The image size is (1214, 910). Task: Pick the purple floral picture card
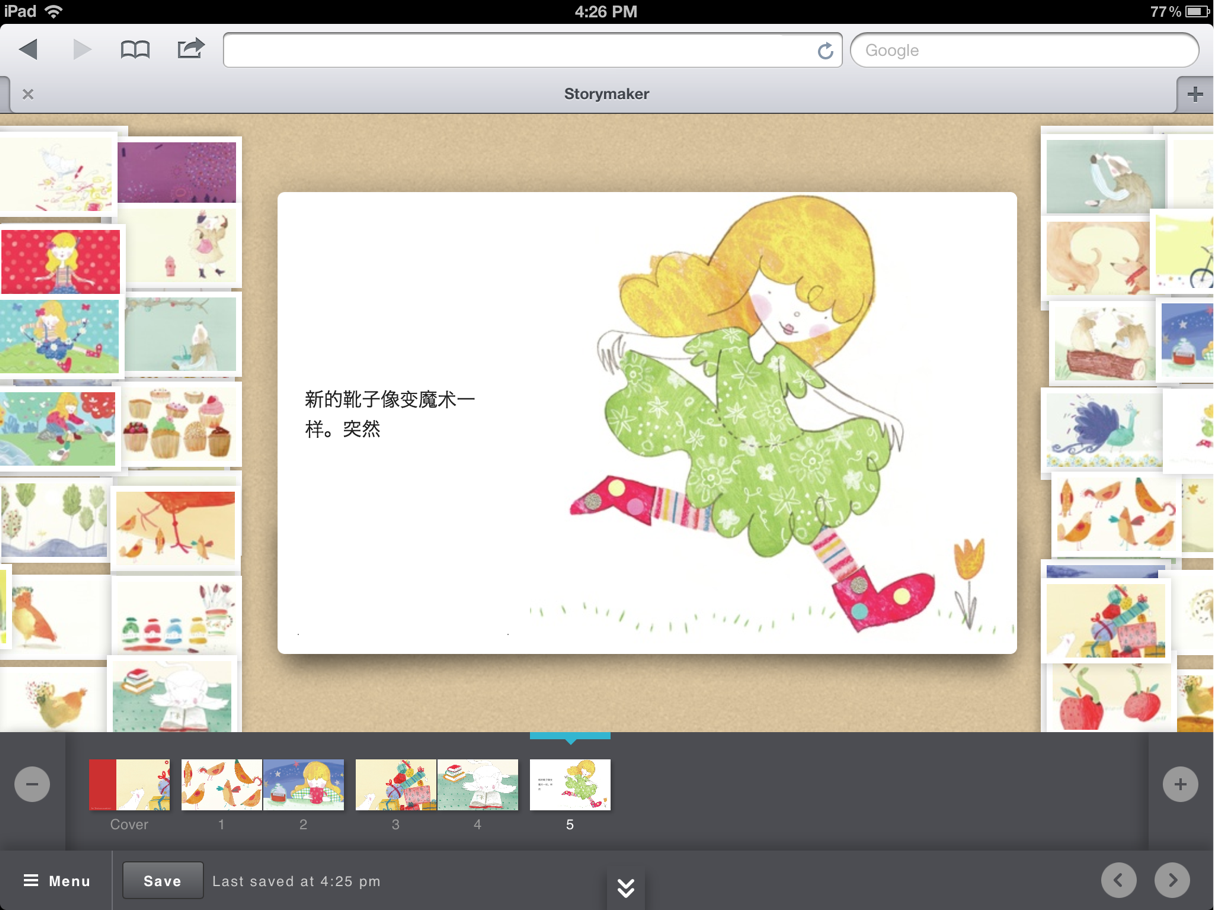[x=177, y=172]
